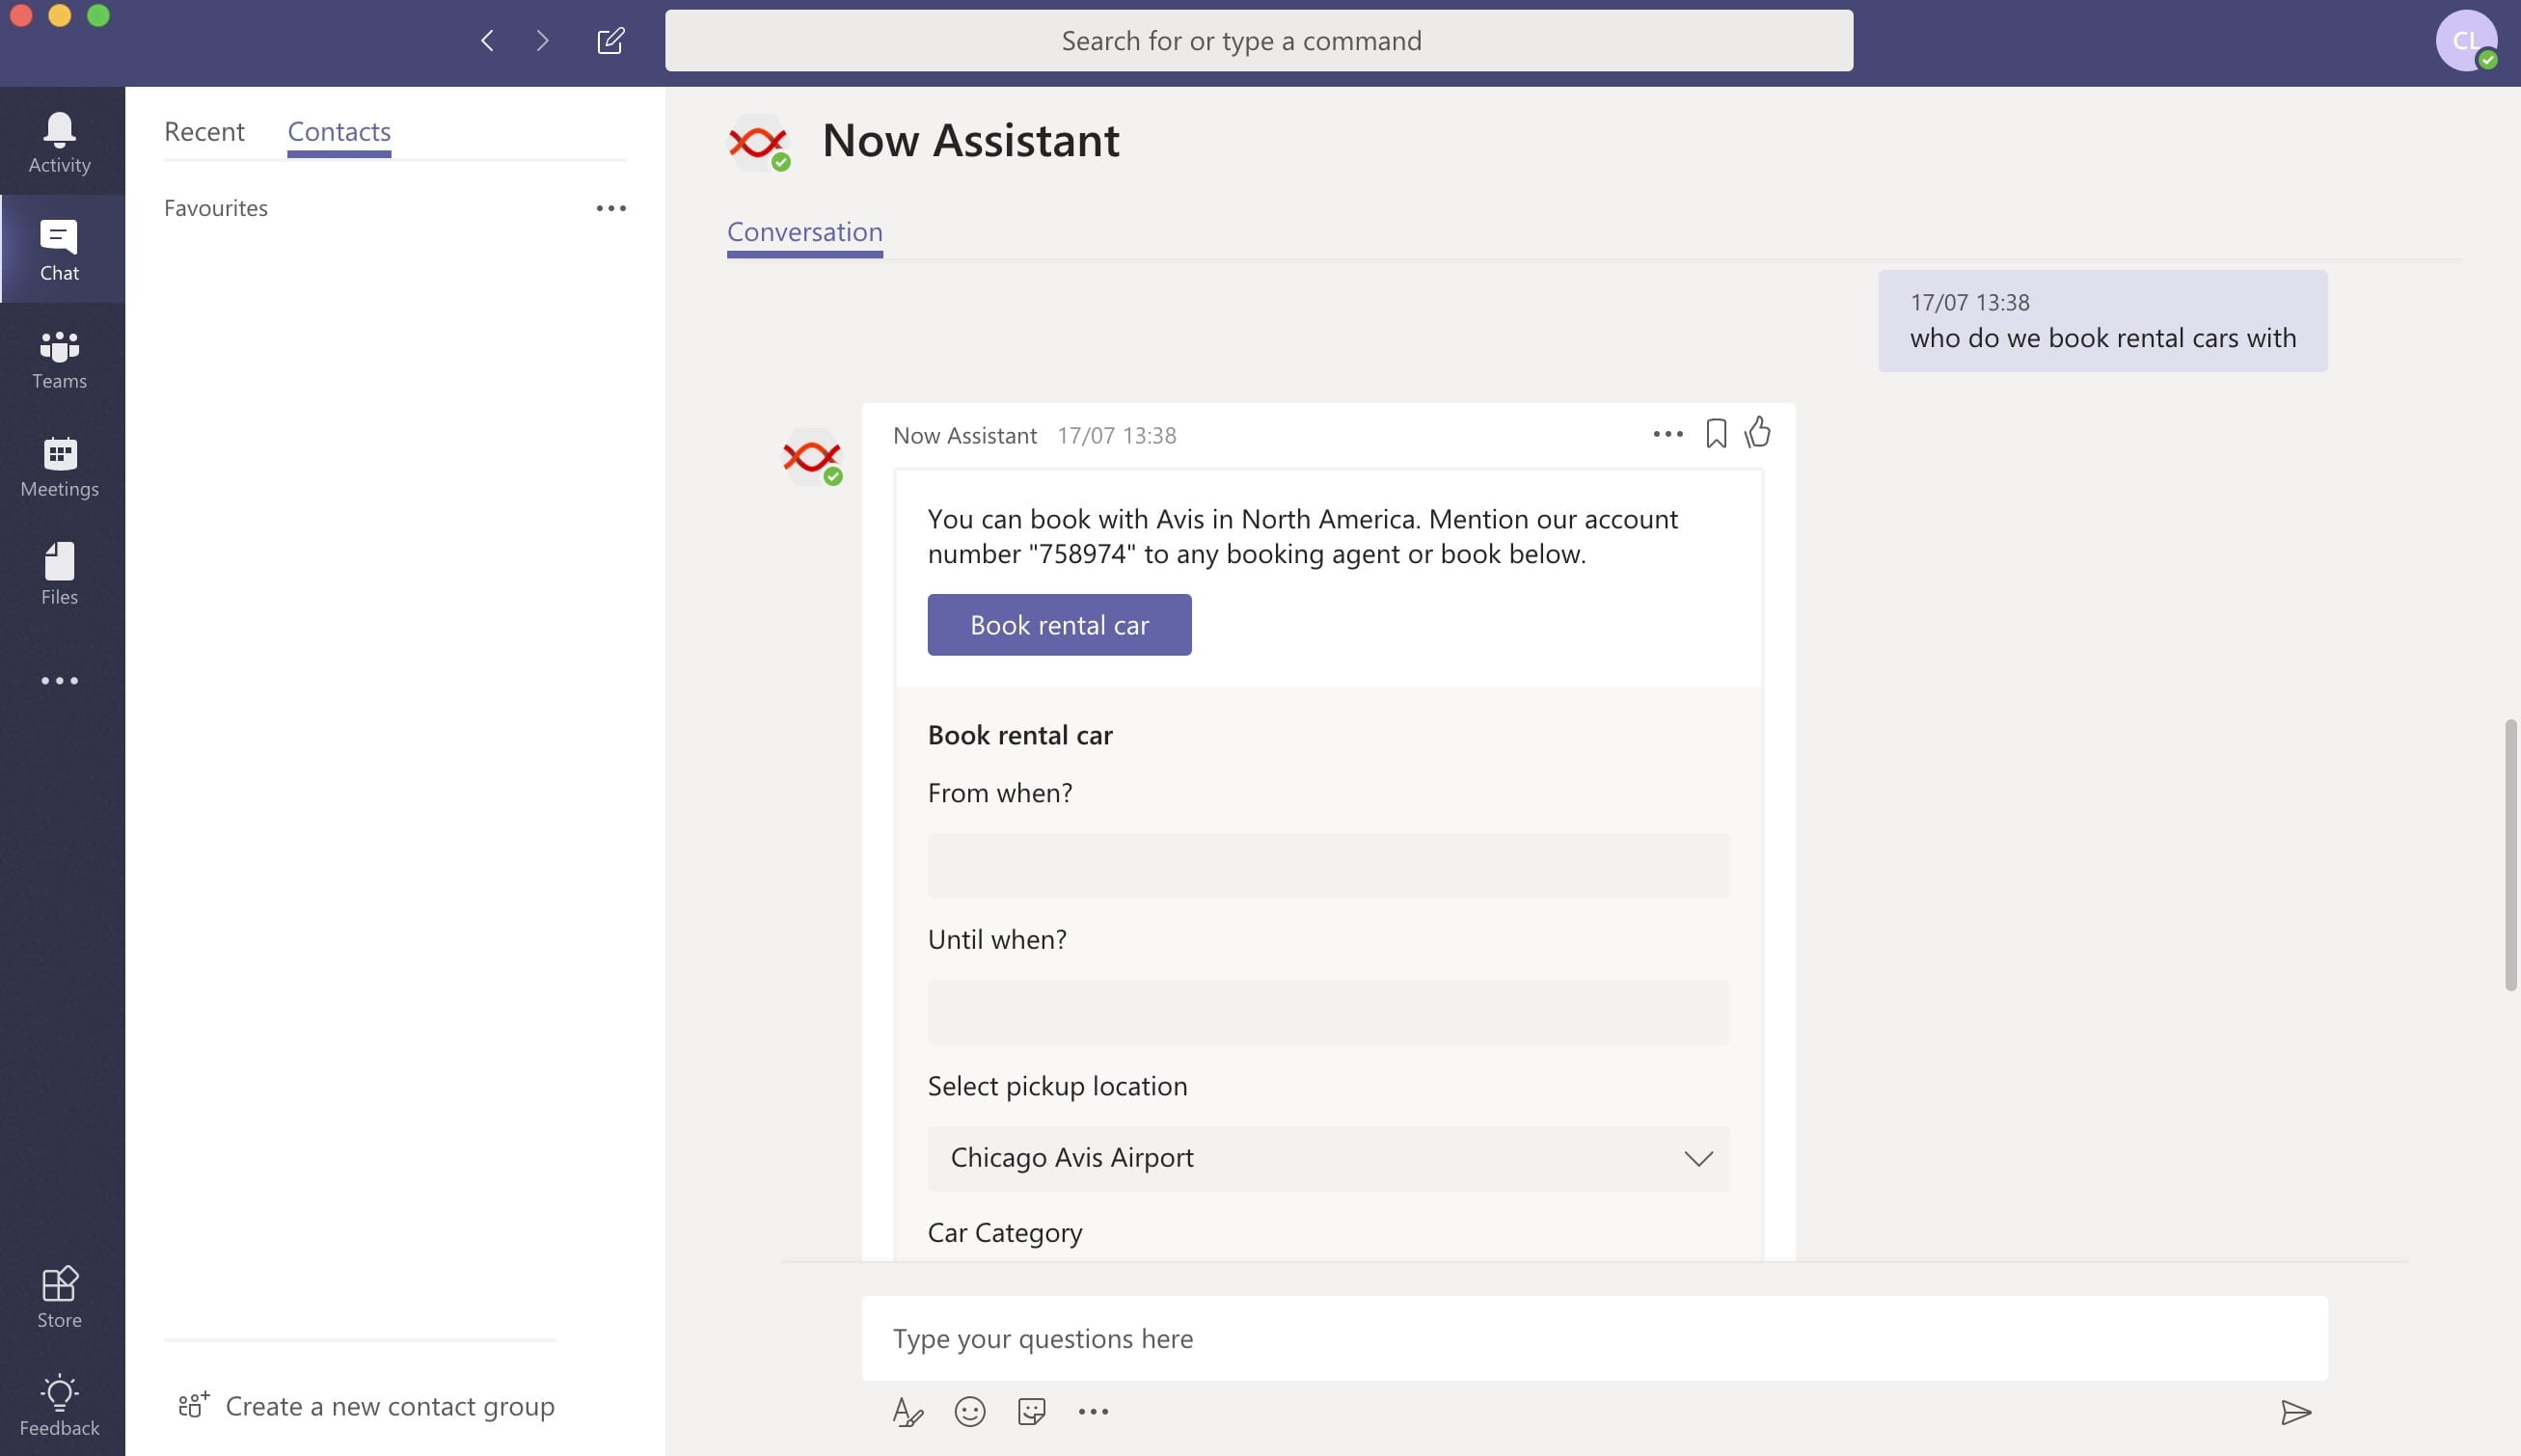The width and height of the screenshot is (2521, 1456).
Task: Click the 'Select pickup location' label
Action: (1057, 1086)
